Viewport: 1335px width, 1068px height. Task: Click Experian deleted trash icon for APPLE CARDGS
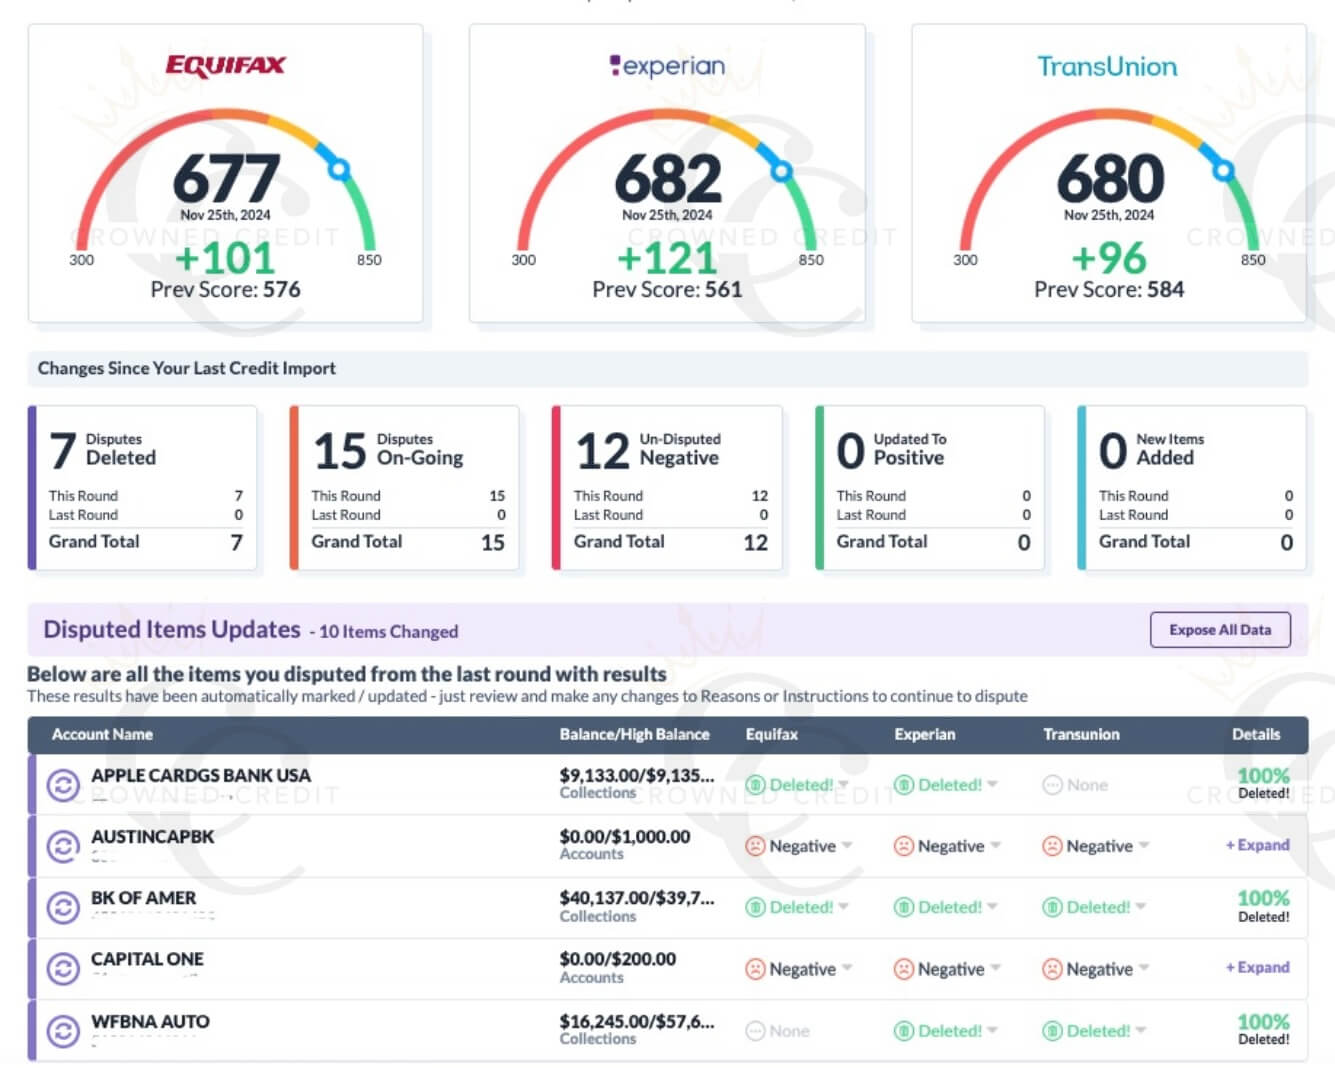tap(904, 785)
